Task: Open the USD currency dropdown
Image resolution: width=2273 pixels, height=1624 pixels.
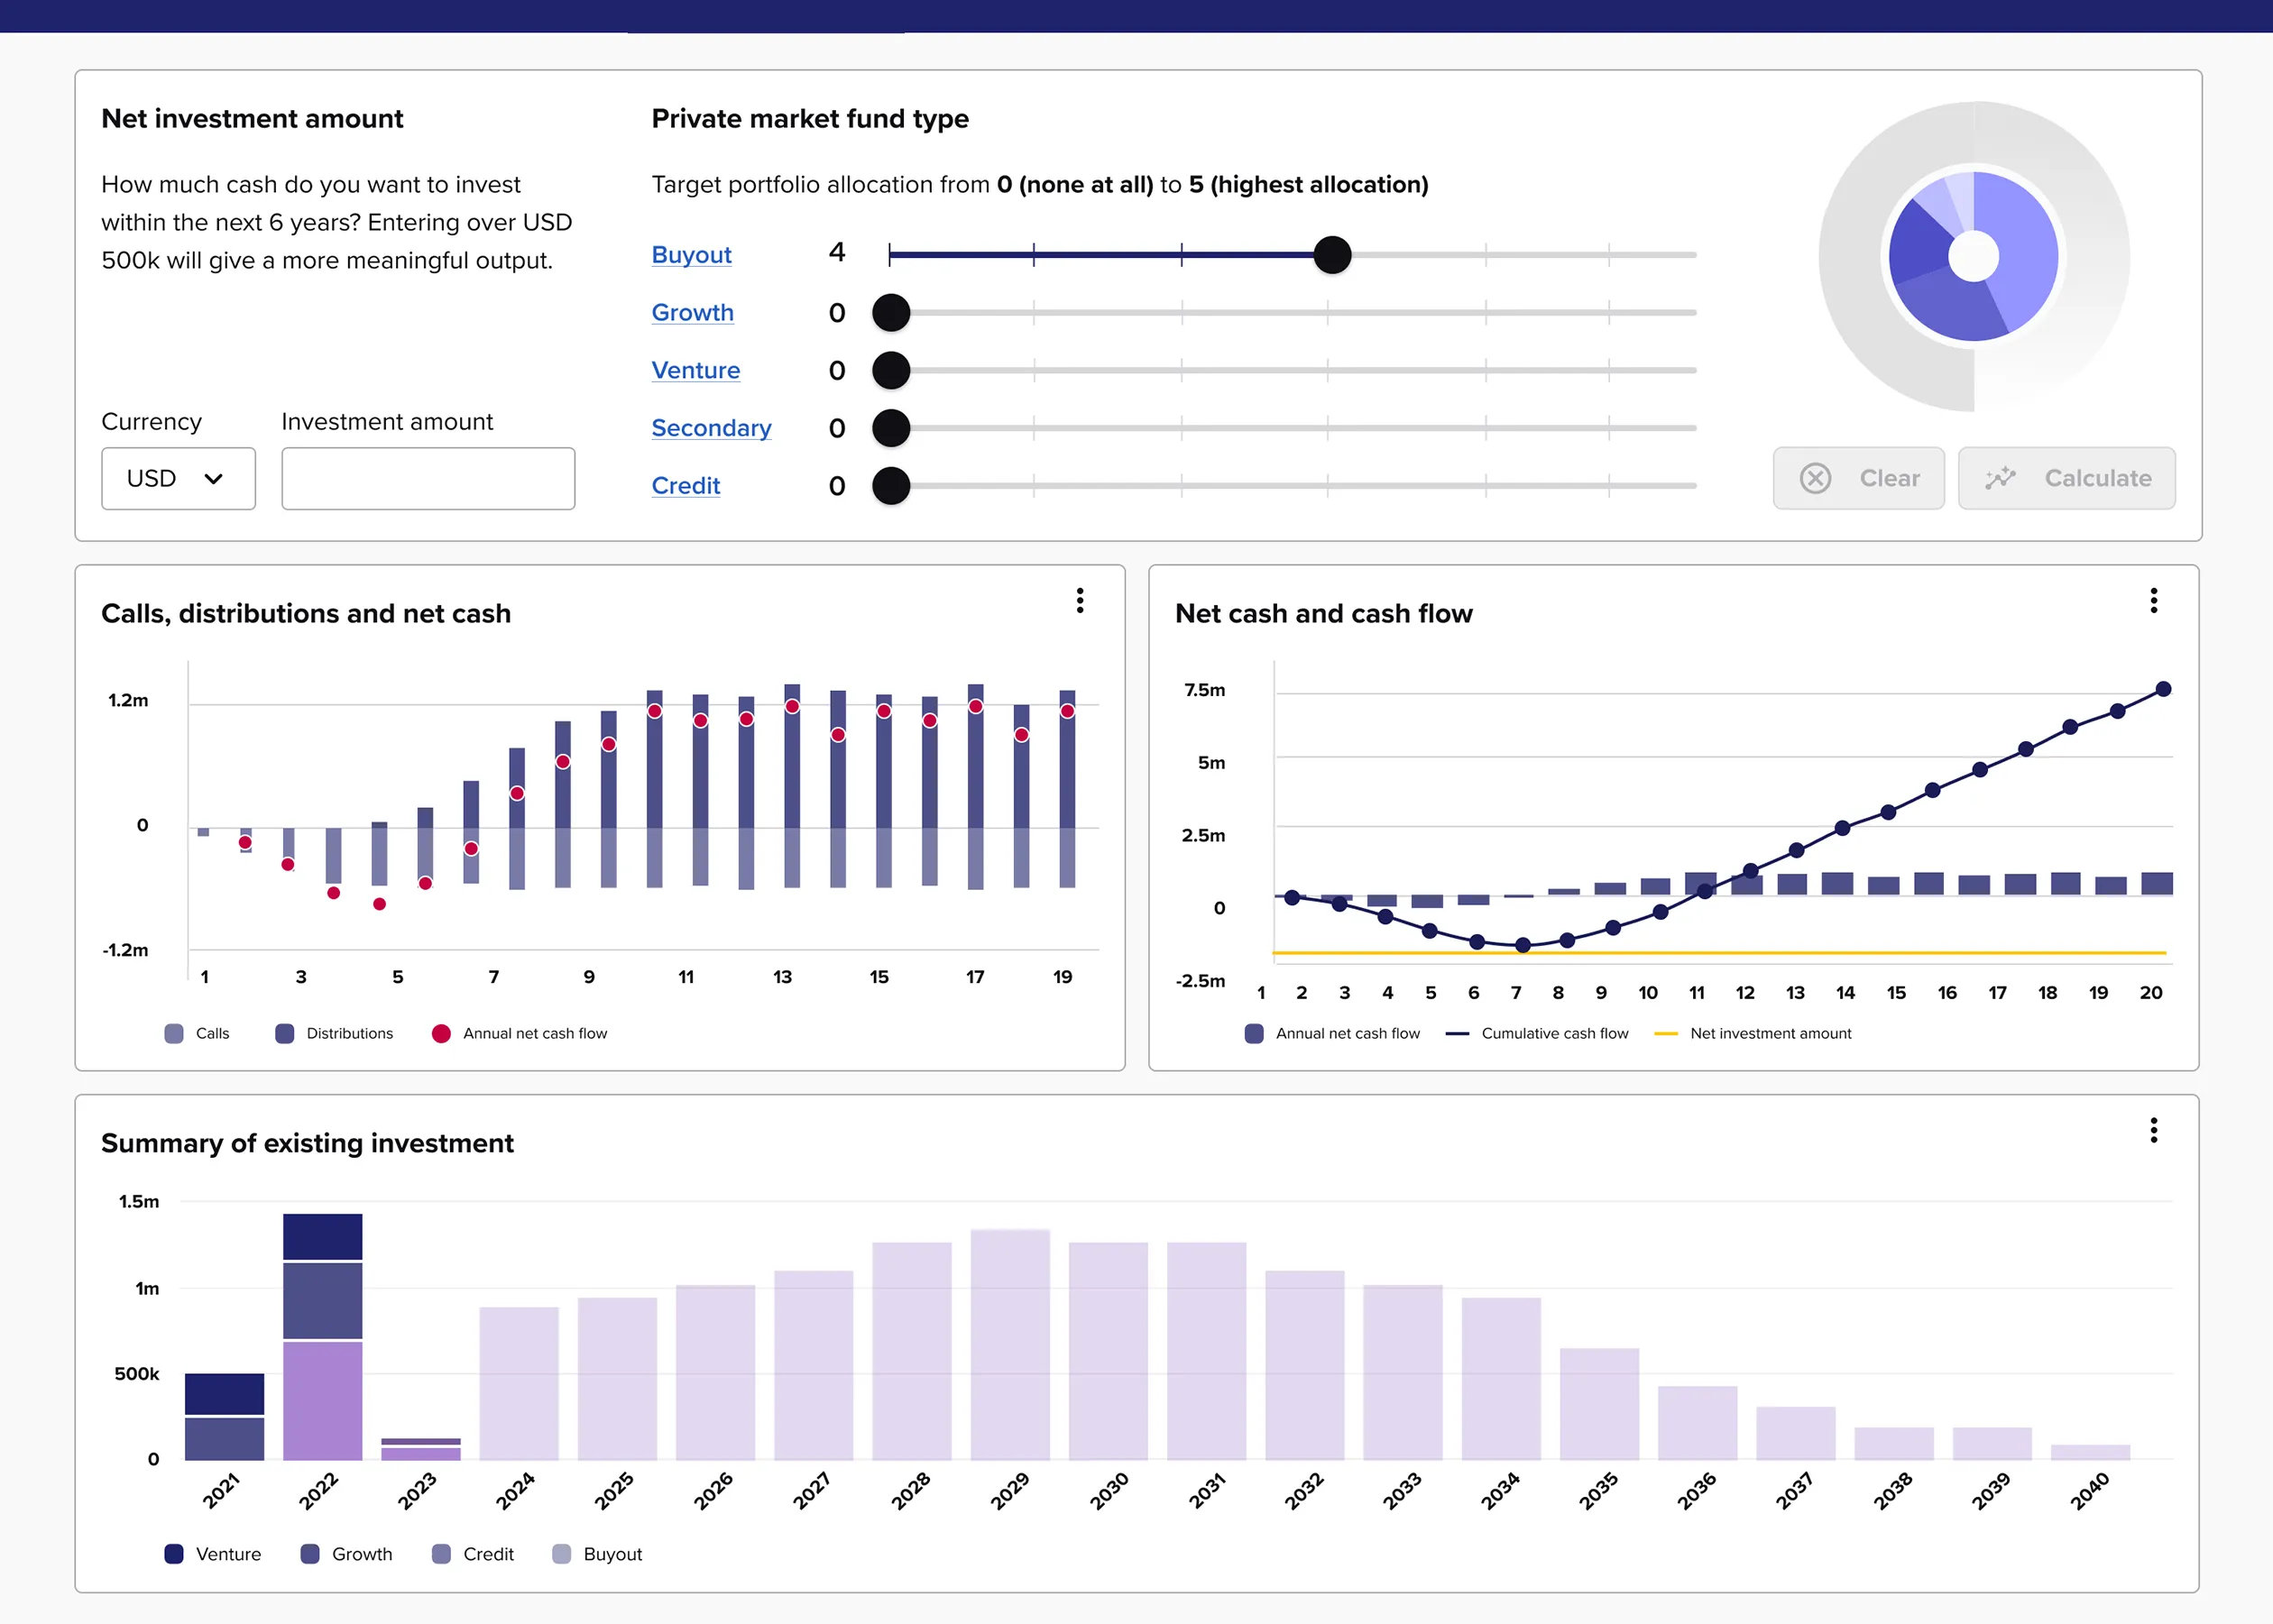Action: click(178, 478)
